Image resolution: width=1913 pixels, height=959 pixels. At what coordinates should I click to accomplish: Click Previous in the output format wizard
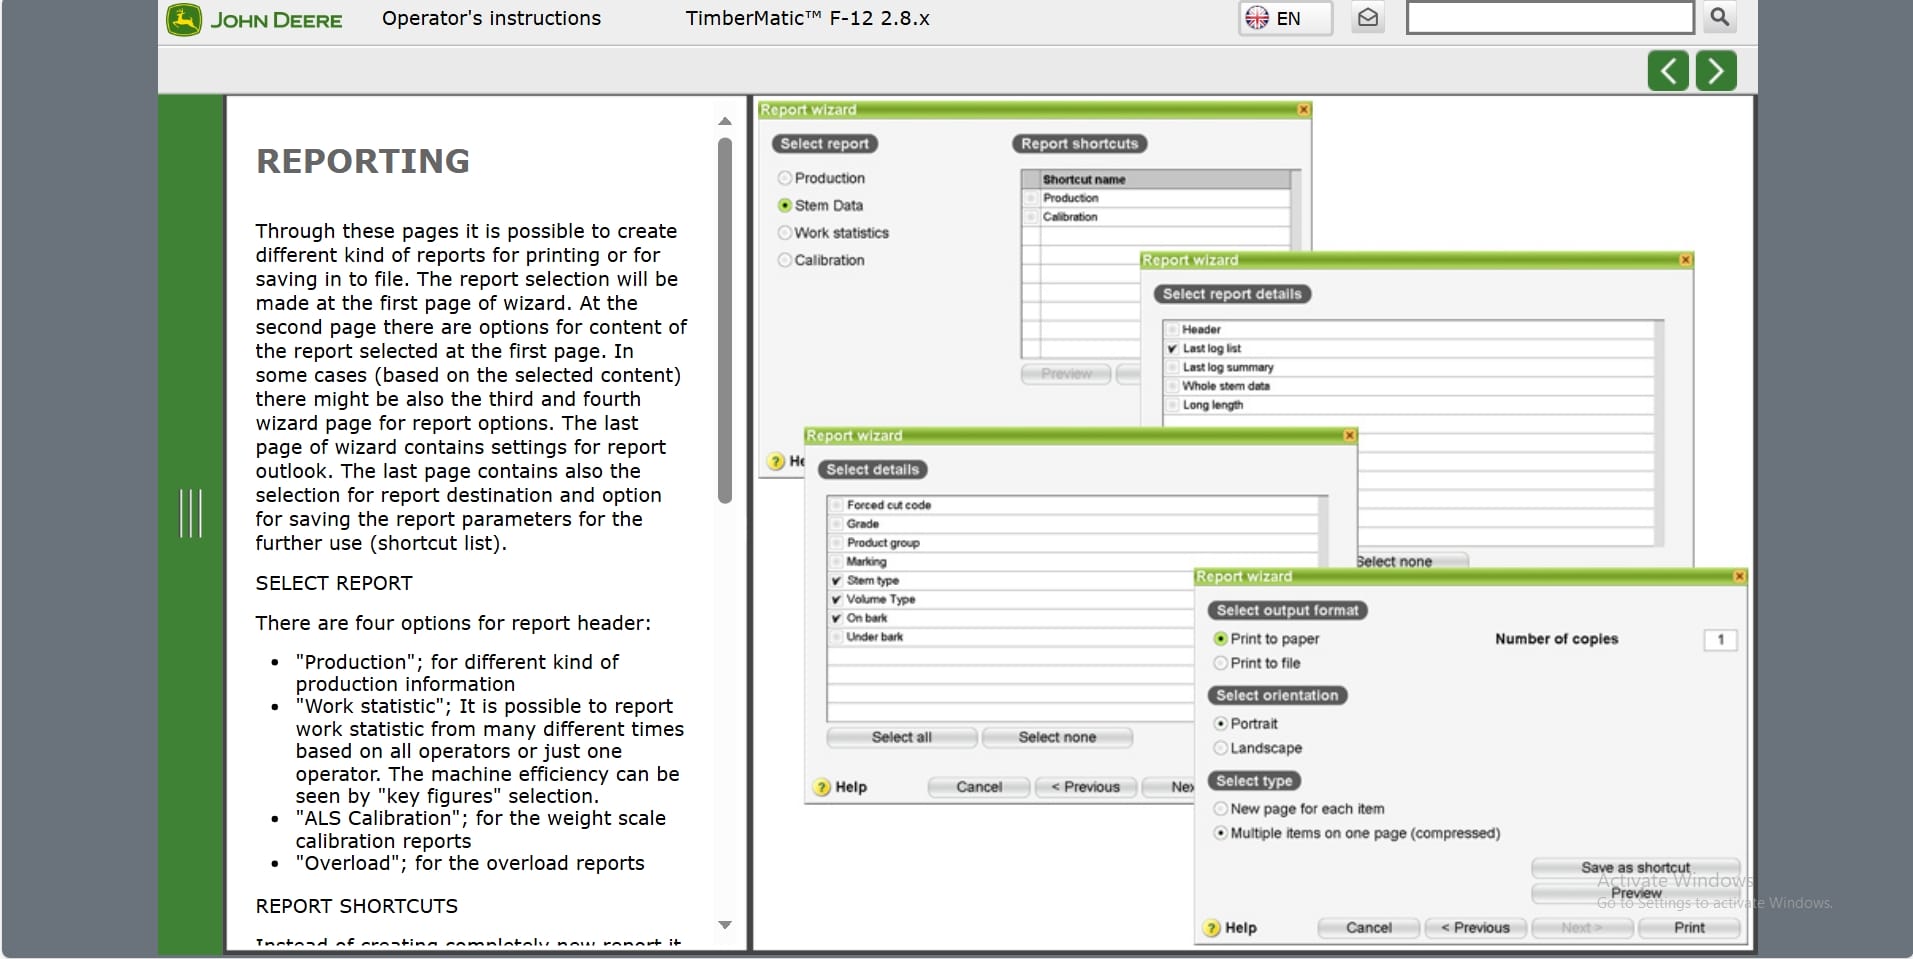(x=1476, y=928)
